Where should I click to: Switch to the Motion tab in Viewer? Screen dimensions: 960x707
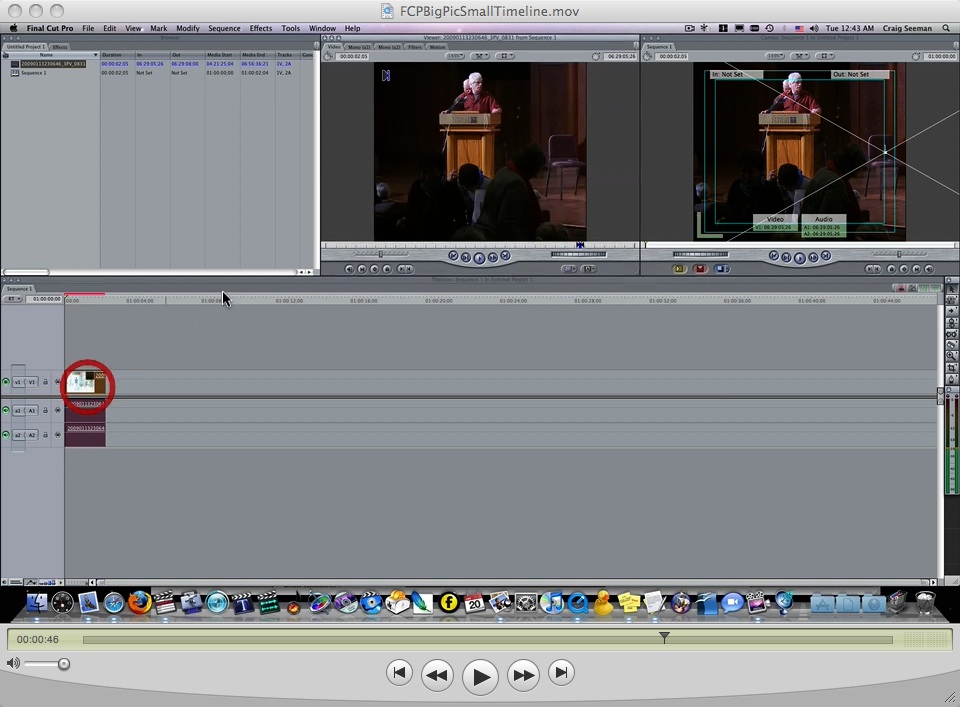coord(437,47)
